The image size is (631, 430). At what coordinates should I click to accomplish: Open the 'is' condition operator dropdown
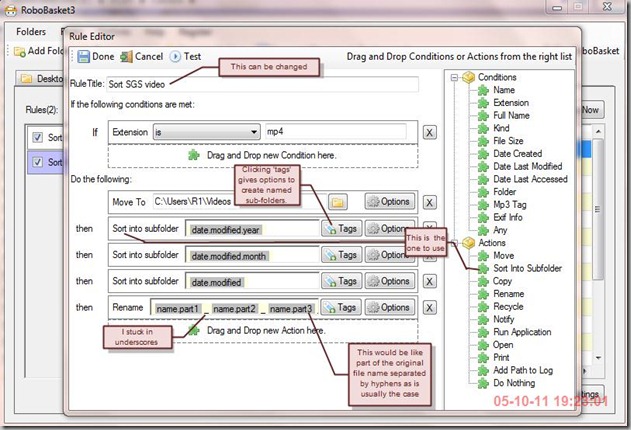click(206, 132)
